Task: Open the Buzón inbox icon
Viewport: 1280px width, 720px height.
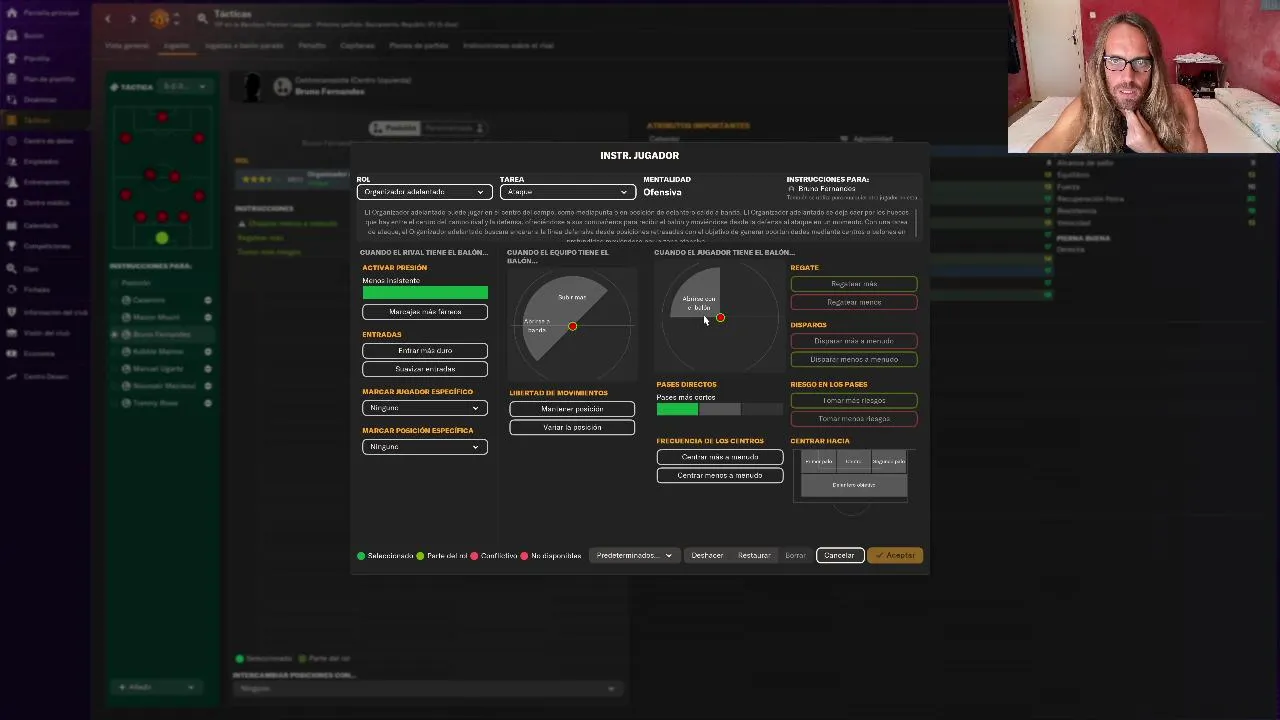Action: (11, 36)
